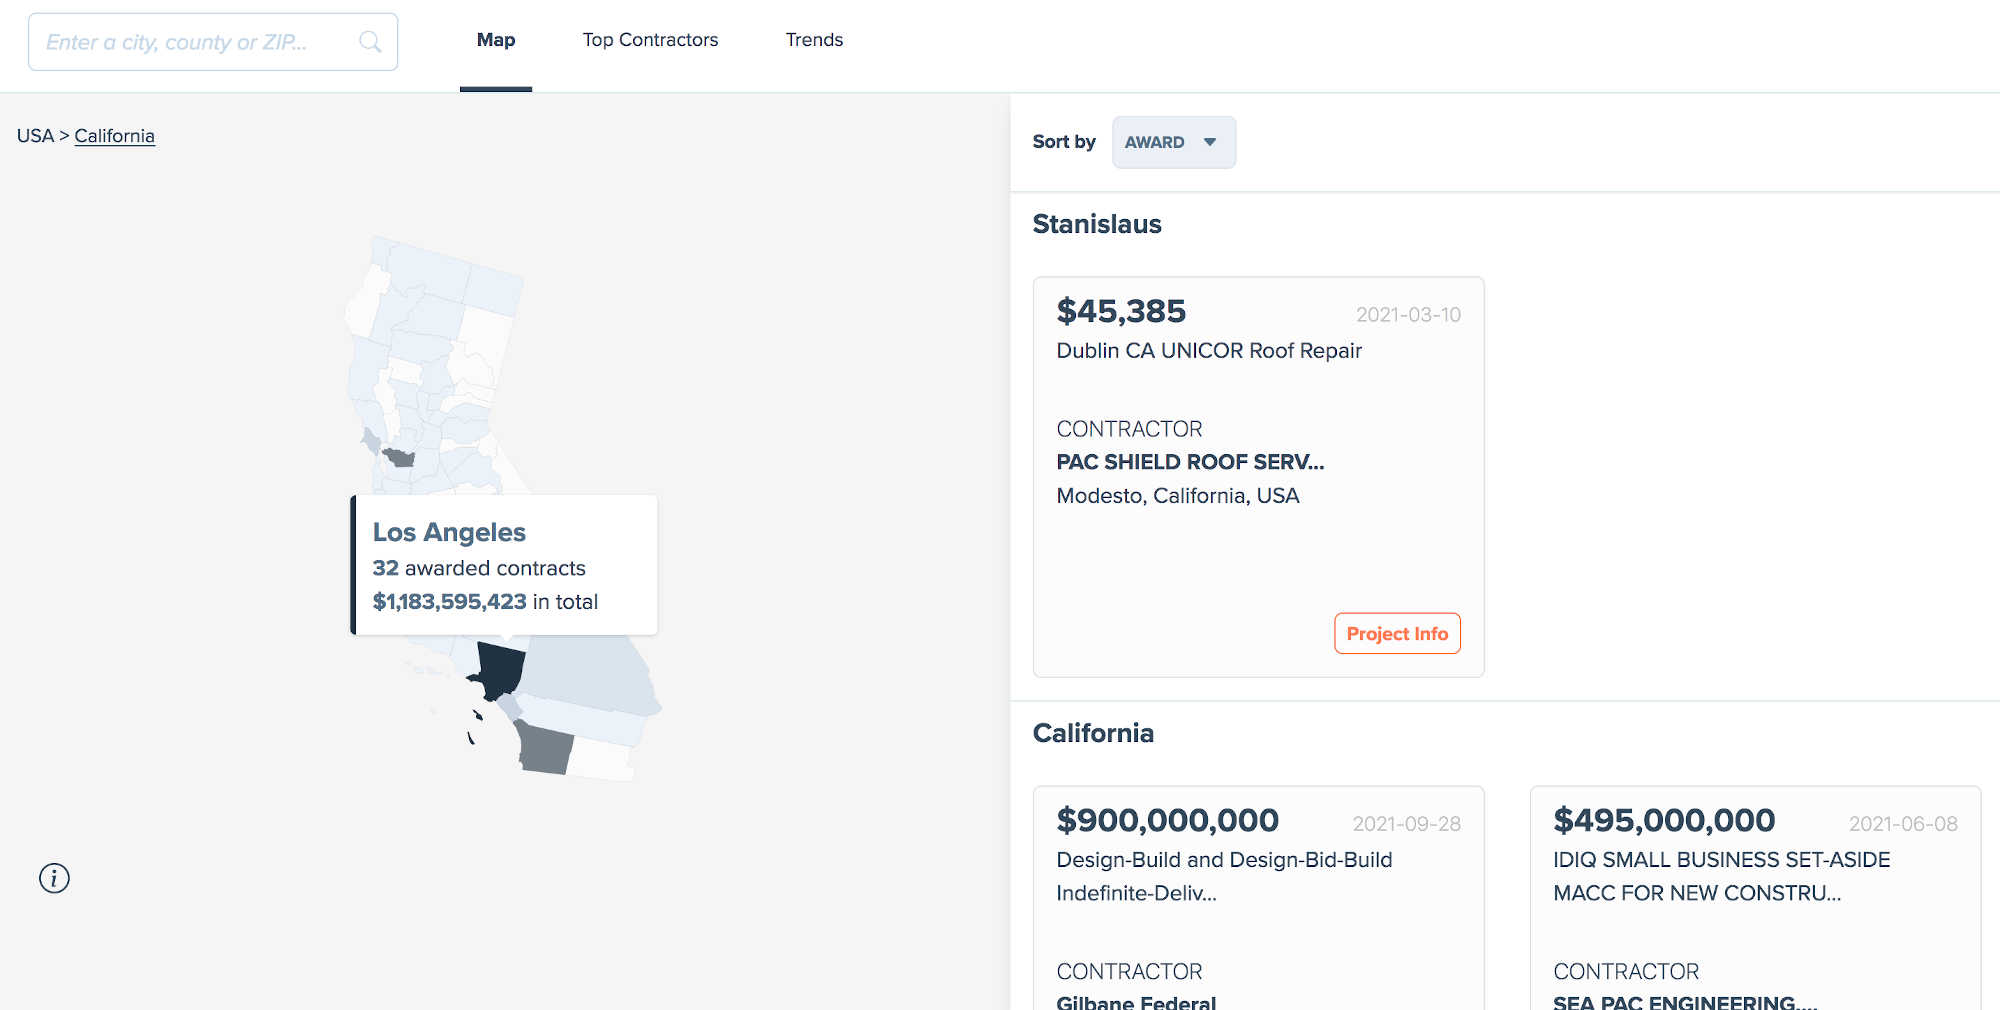The width and height of the screenshot is (2000, 1010).
Task: Click the Gilbane Federal contractor name
Action: coord(1136,1002)
